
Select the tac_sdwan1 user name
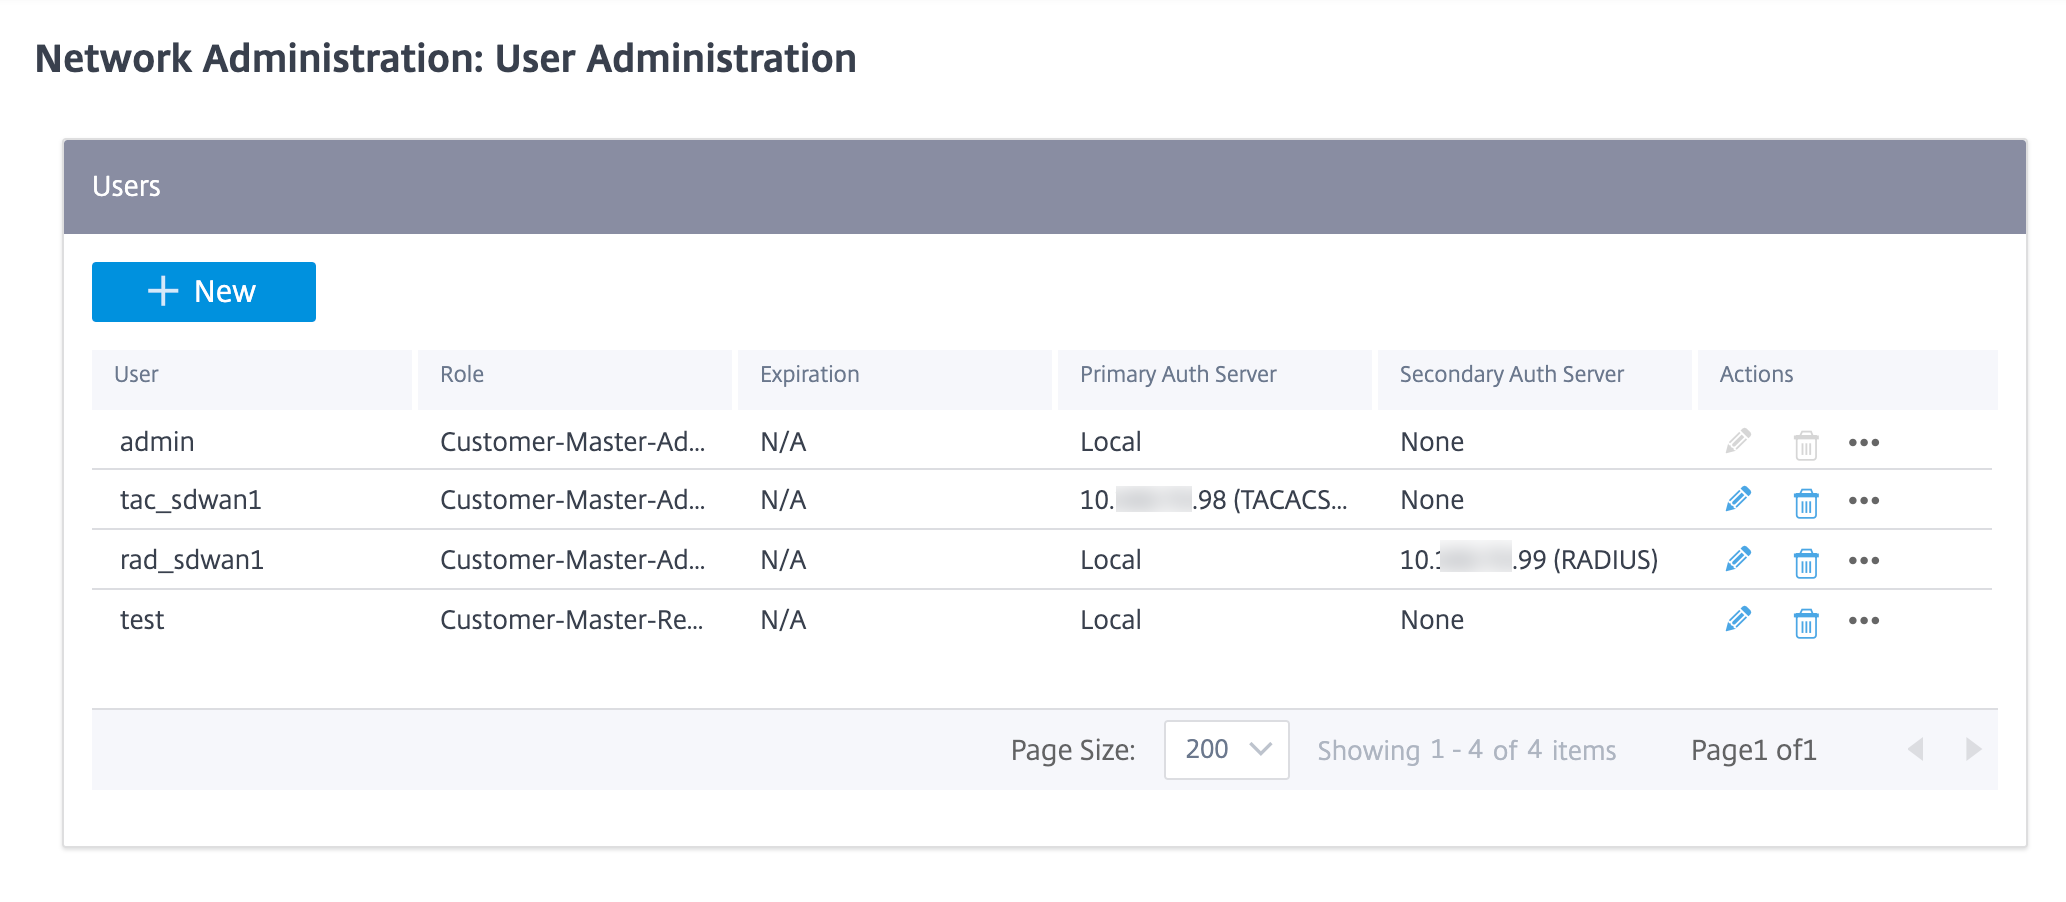pos(191,500)
